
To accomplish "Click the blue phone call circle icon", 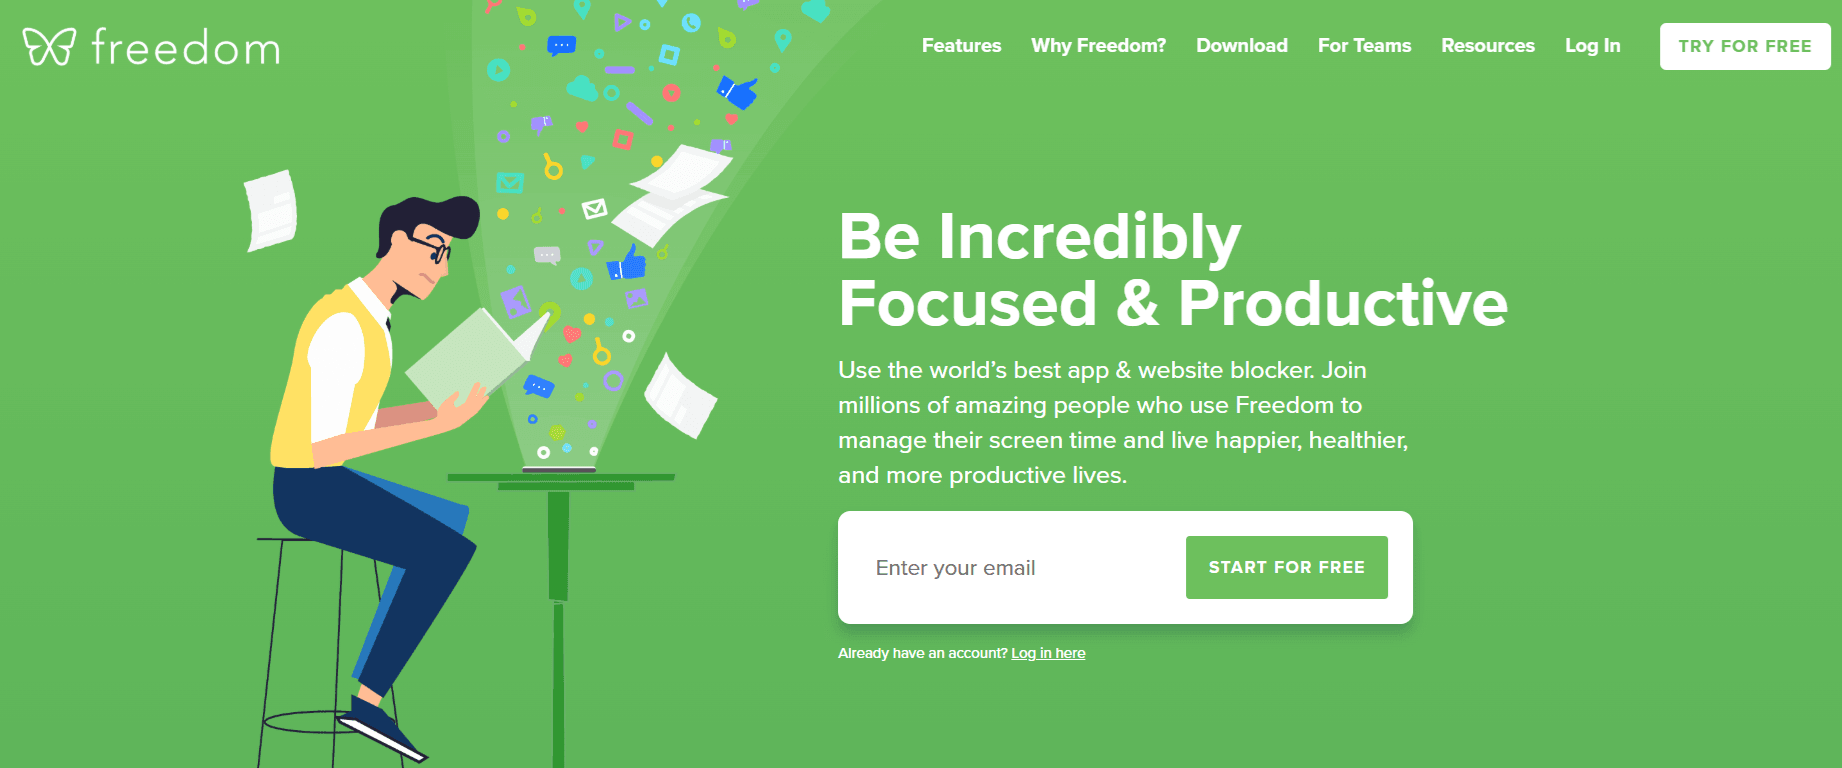I will click(x=691, y=22).
